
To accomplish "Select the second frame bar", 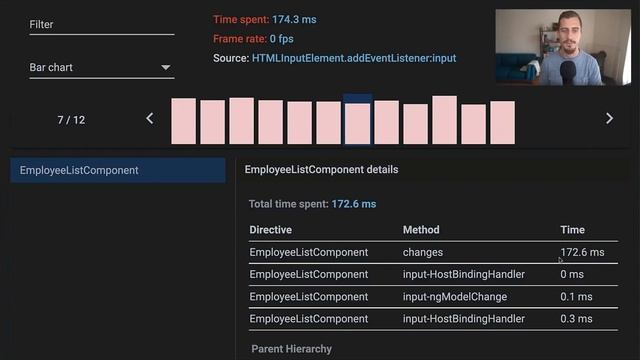I will pos(213,122).
